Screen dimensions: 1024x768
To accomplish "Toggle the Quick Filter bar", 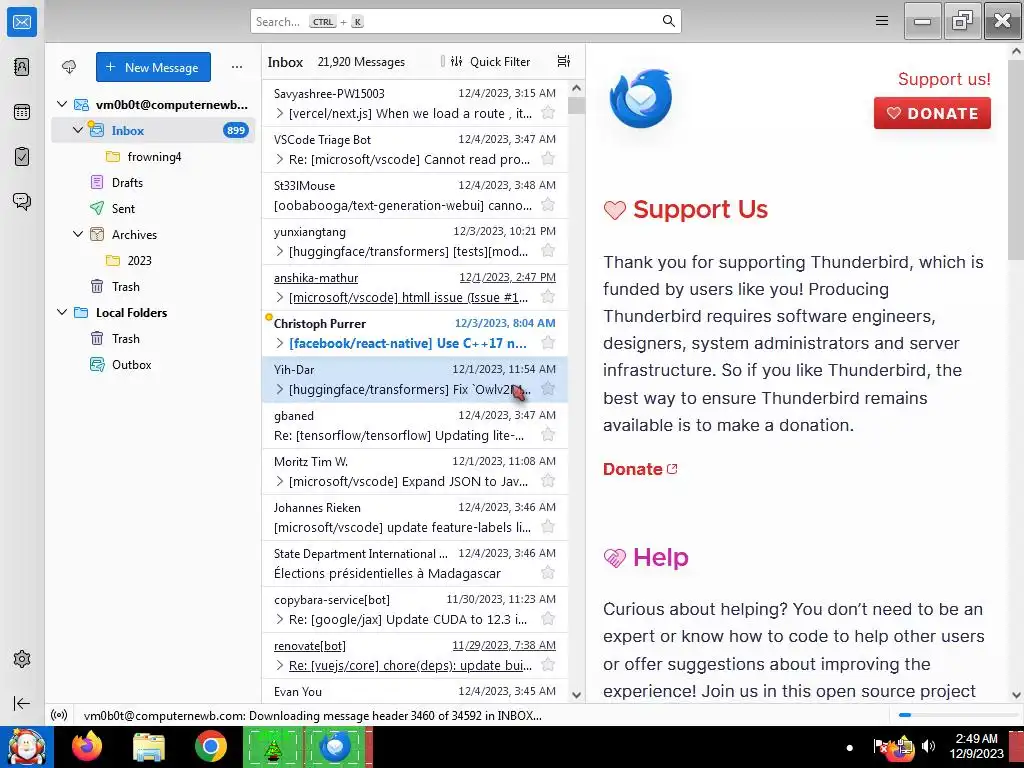I will pyautogui.click(x=490, y=61).
